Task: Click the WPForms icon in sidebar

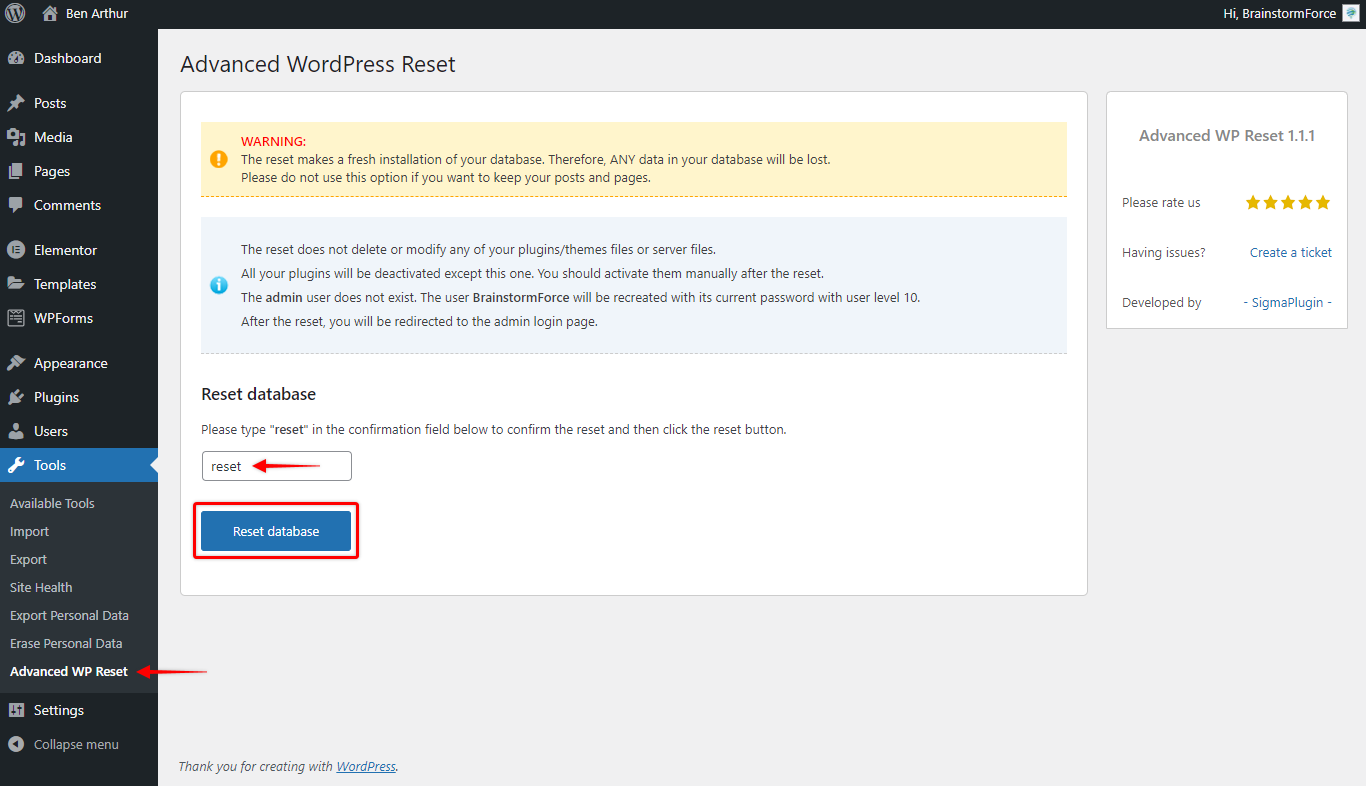Action: point(16,318)
